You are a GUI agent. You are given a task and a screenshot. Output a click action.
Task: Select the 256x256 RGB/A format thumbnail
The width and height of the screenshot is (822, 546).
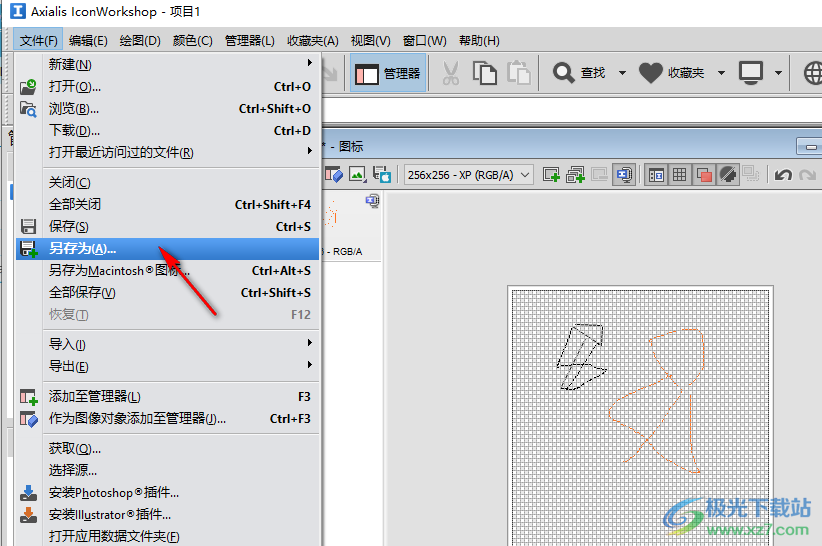tap(350, 226)
